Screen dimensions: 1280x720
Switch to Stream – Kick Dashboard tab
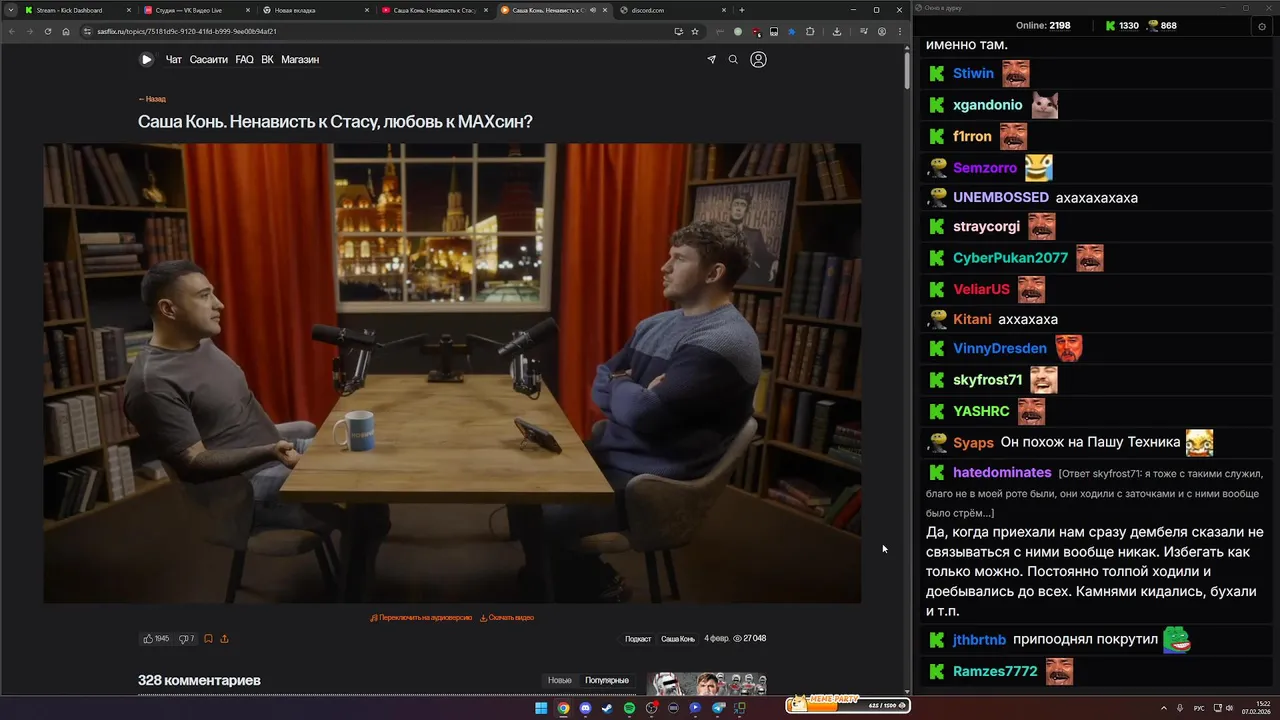pyautogui.click(x=79, y=10)
